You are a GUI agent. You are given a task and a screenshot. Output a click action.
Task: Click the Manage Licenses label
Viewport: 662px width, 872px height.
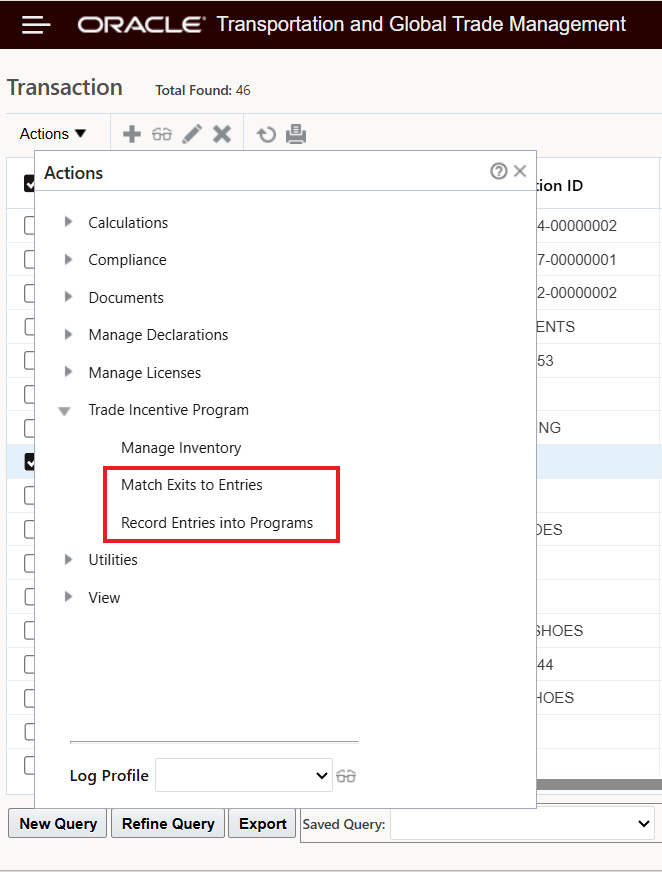[x=145, y=373]
